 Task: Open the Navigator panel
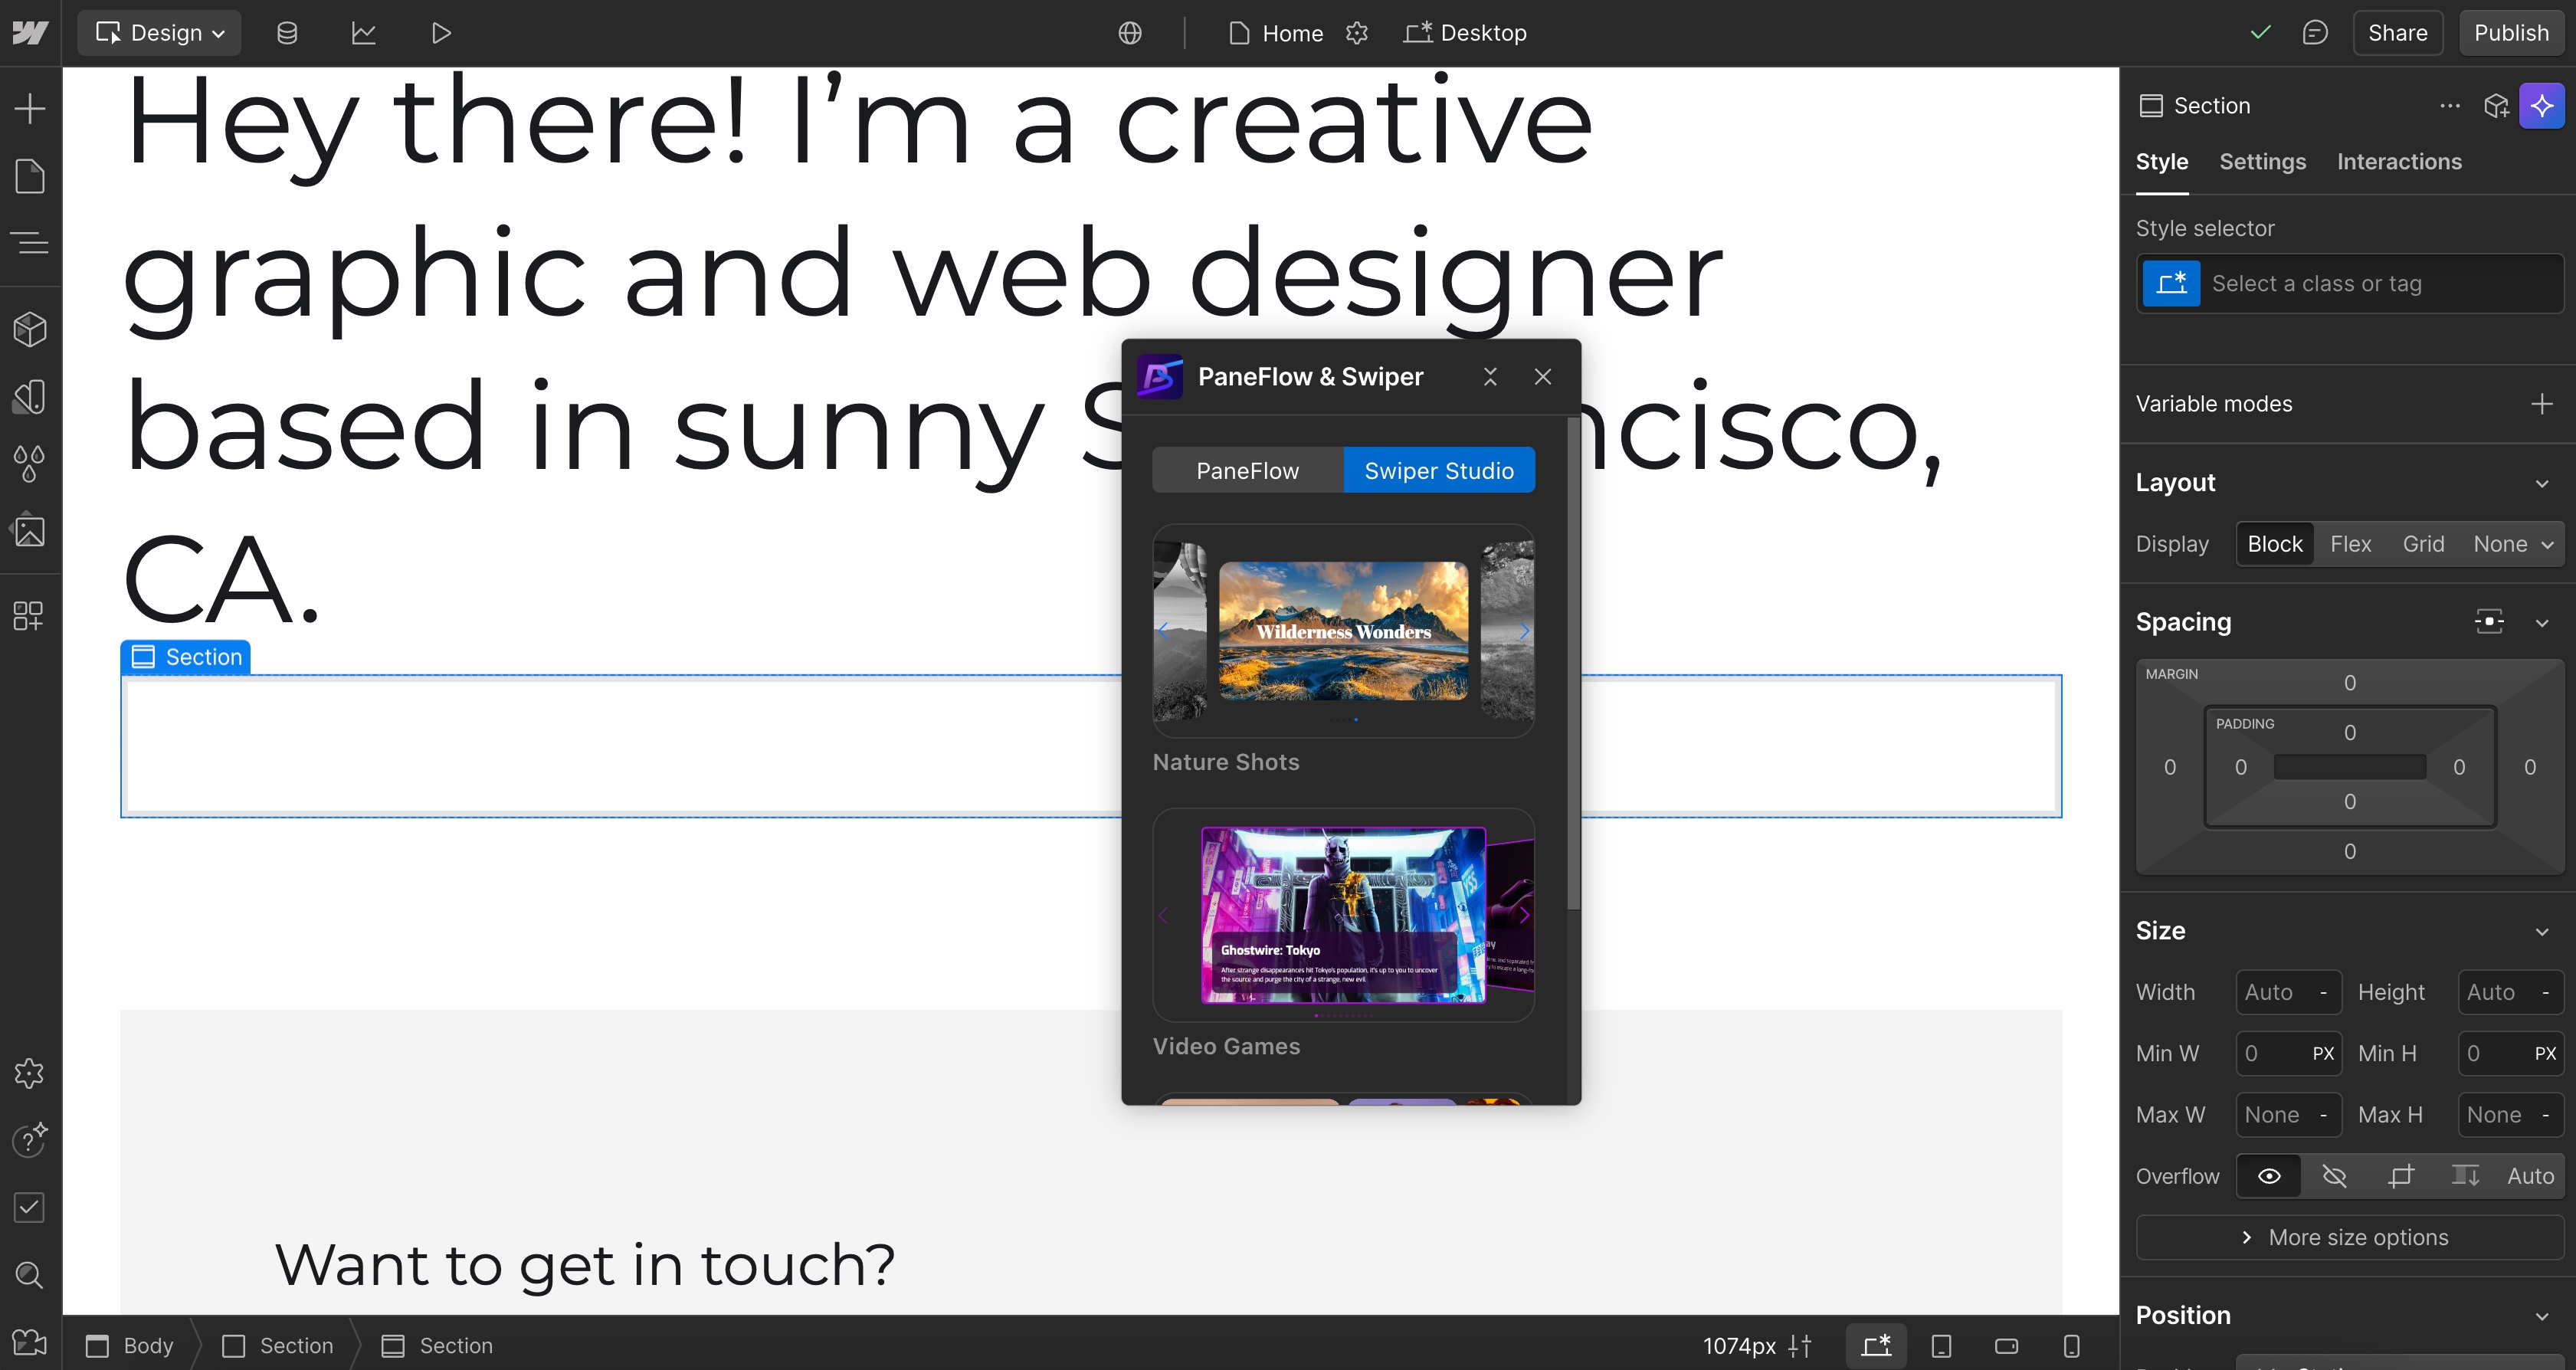tap(30, 242)
